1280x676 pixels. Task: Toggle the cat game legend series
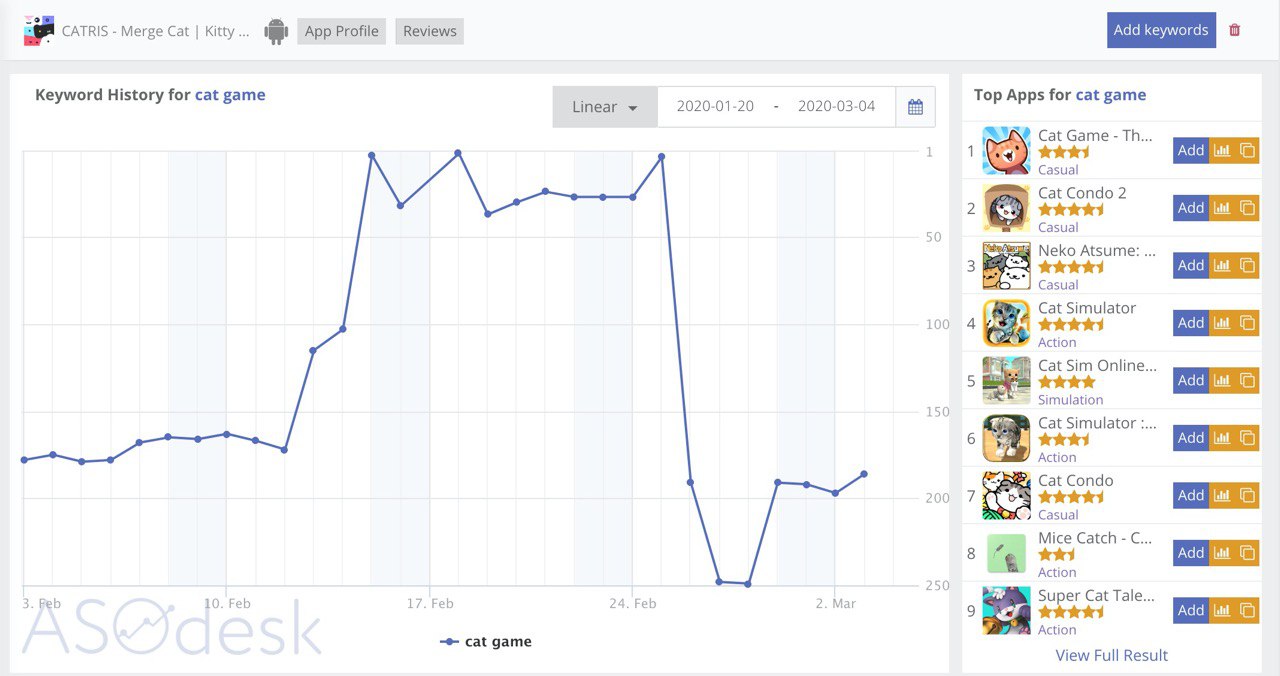pos(487,642)
